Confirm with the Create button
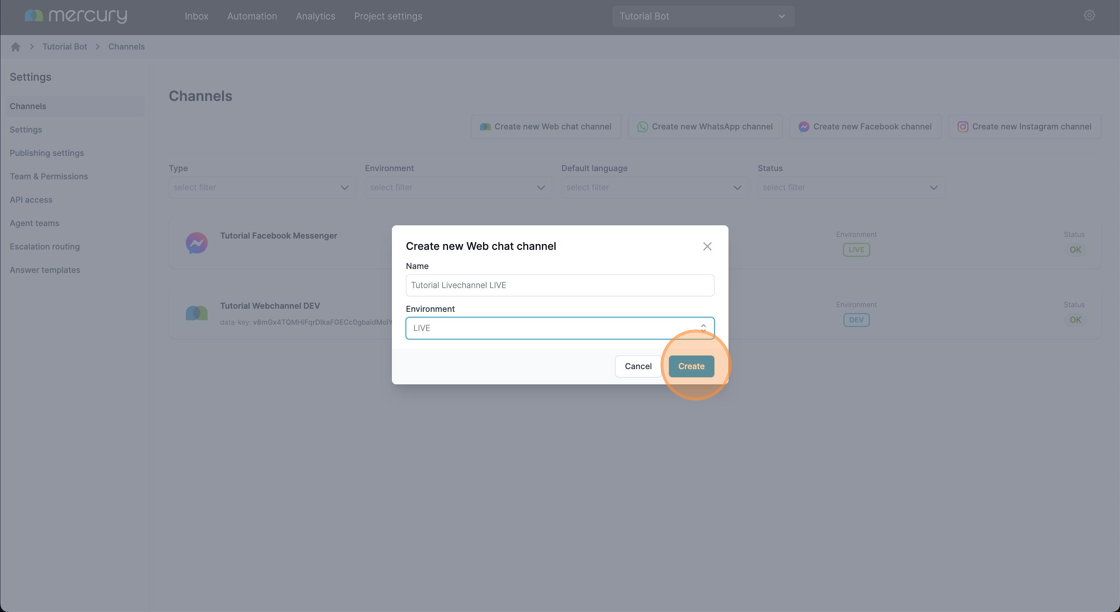 [691, 366]
